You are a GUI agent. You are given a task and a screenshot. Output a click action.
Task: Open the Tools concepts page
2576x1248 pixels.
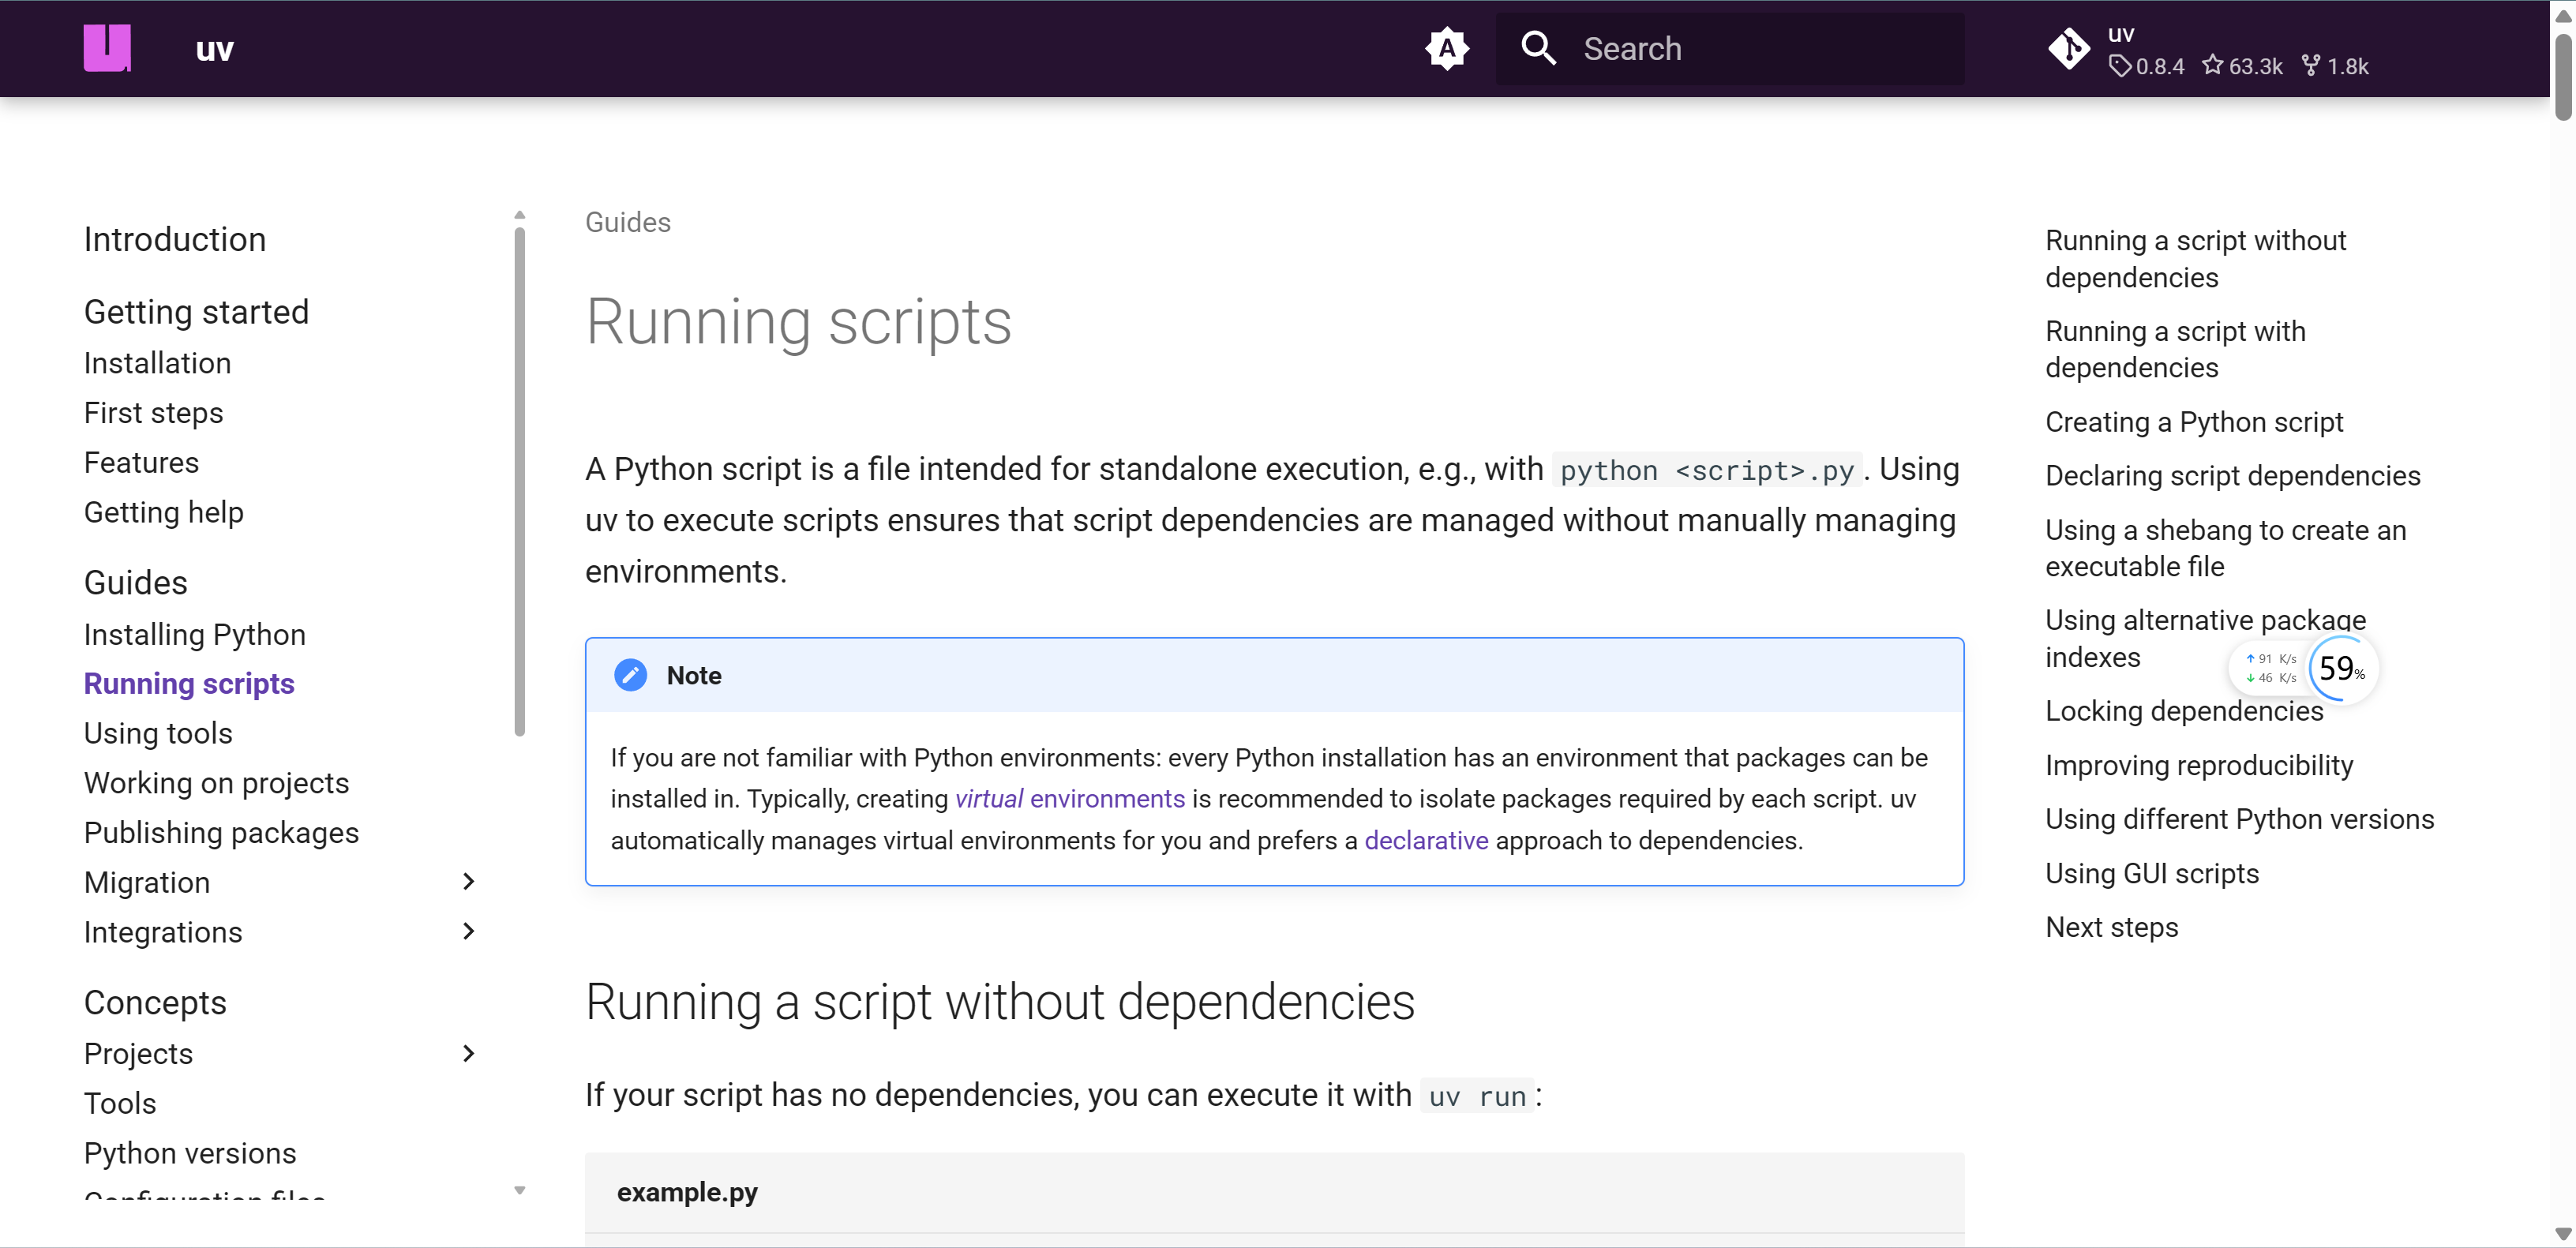[x=120, y=1103]
